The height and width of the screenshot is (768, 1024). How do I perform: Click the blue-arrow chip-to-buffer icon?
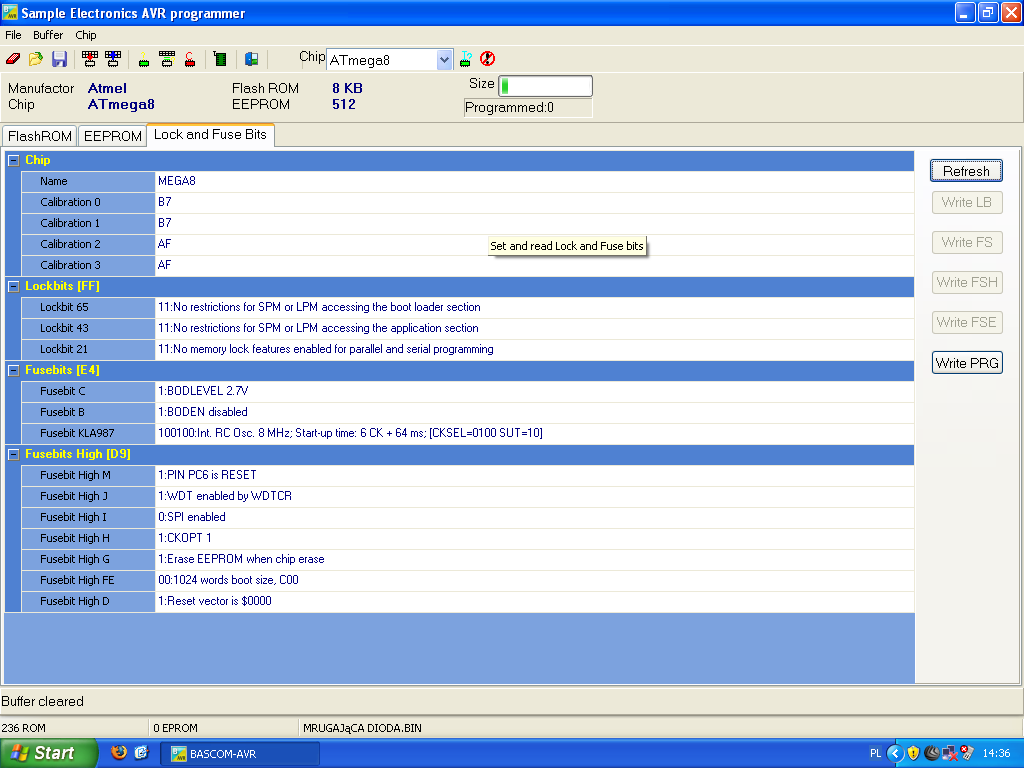[x=113, y=59]
